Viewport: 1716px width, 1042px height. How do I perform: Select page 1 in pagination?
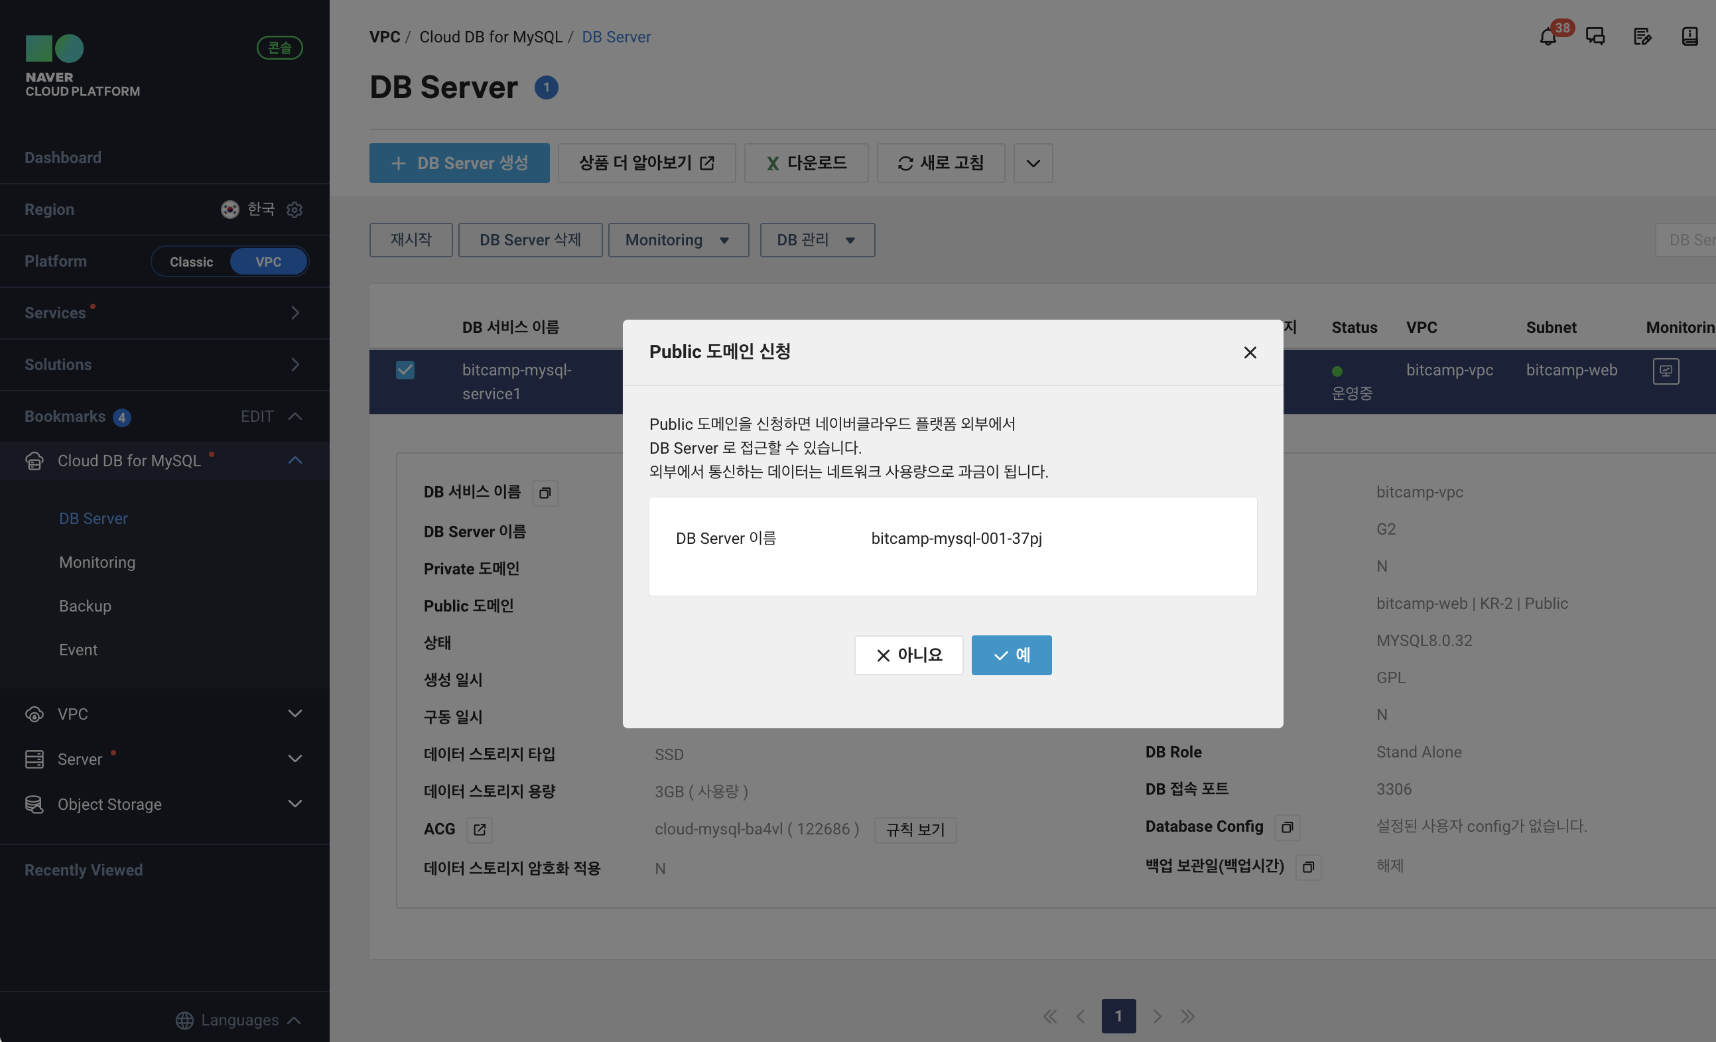1119,1016
